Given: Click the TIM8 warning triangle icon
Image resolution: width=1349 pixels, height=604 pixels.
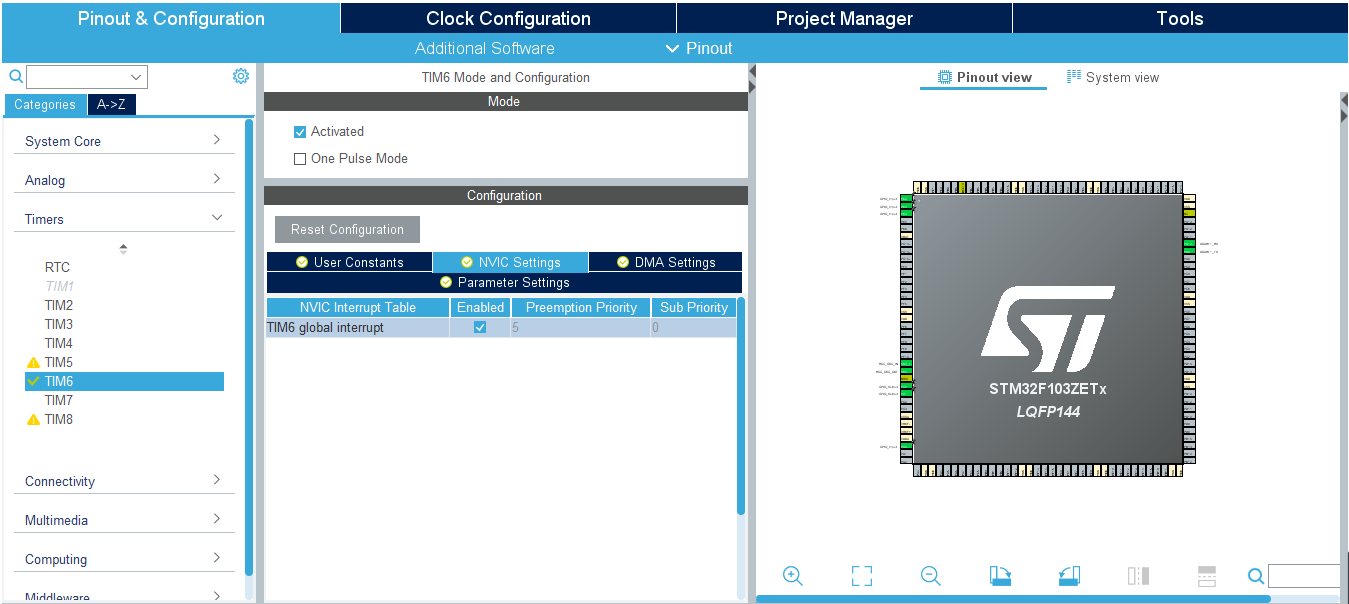Looking at the screenshot, I should [33, 419].
